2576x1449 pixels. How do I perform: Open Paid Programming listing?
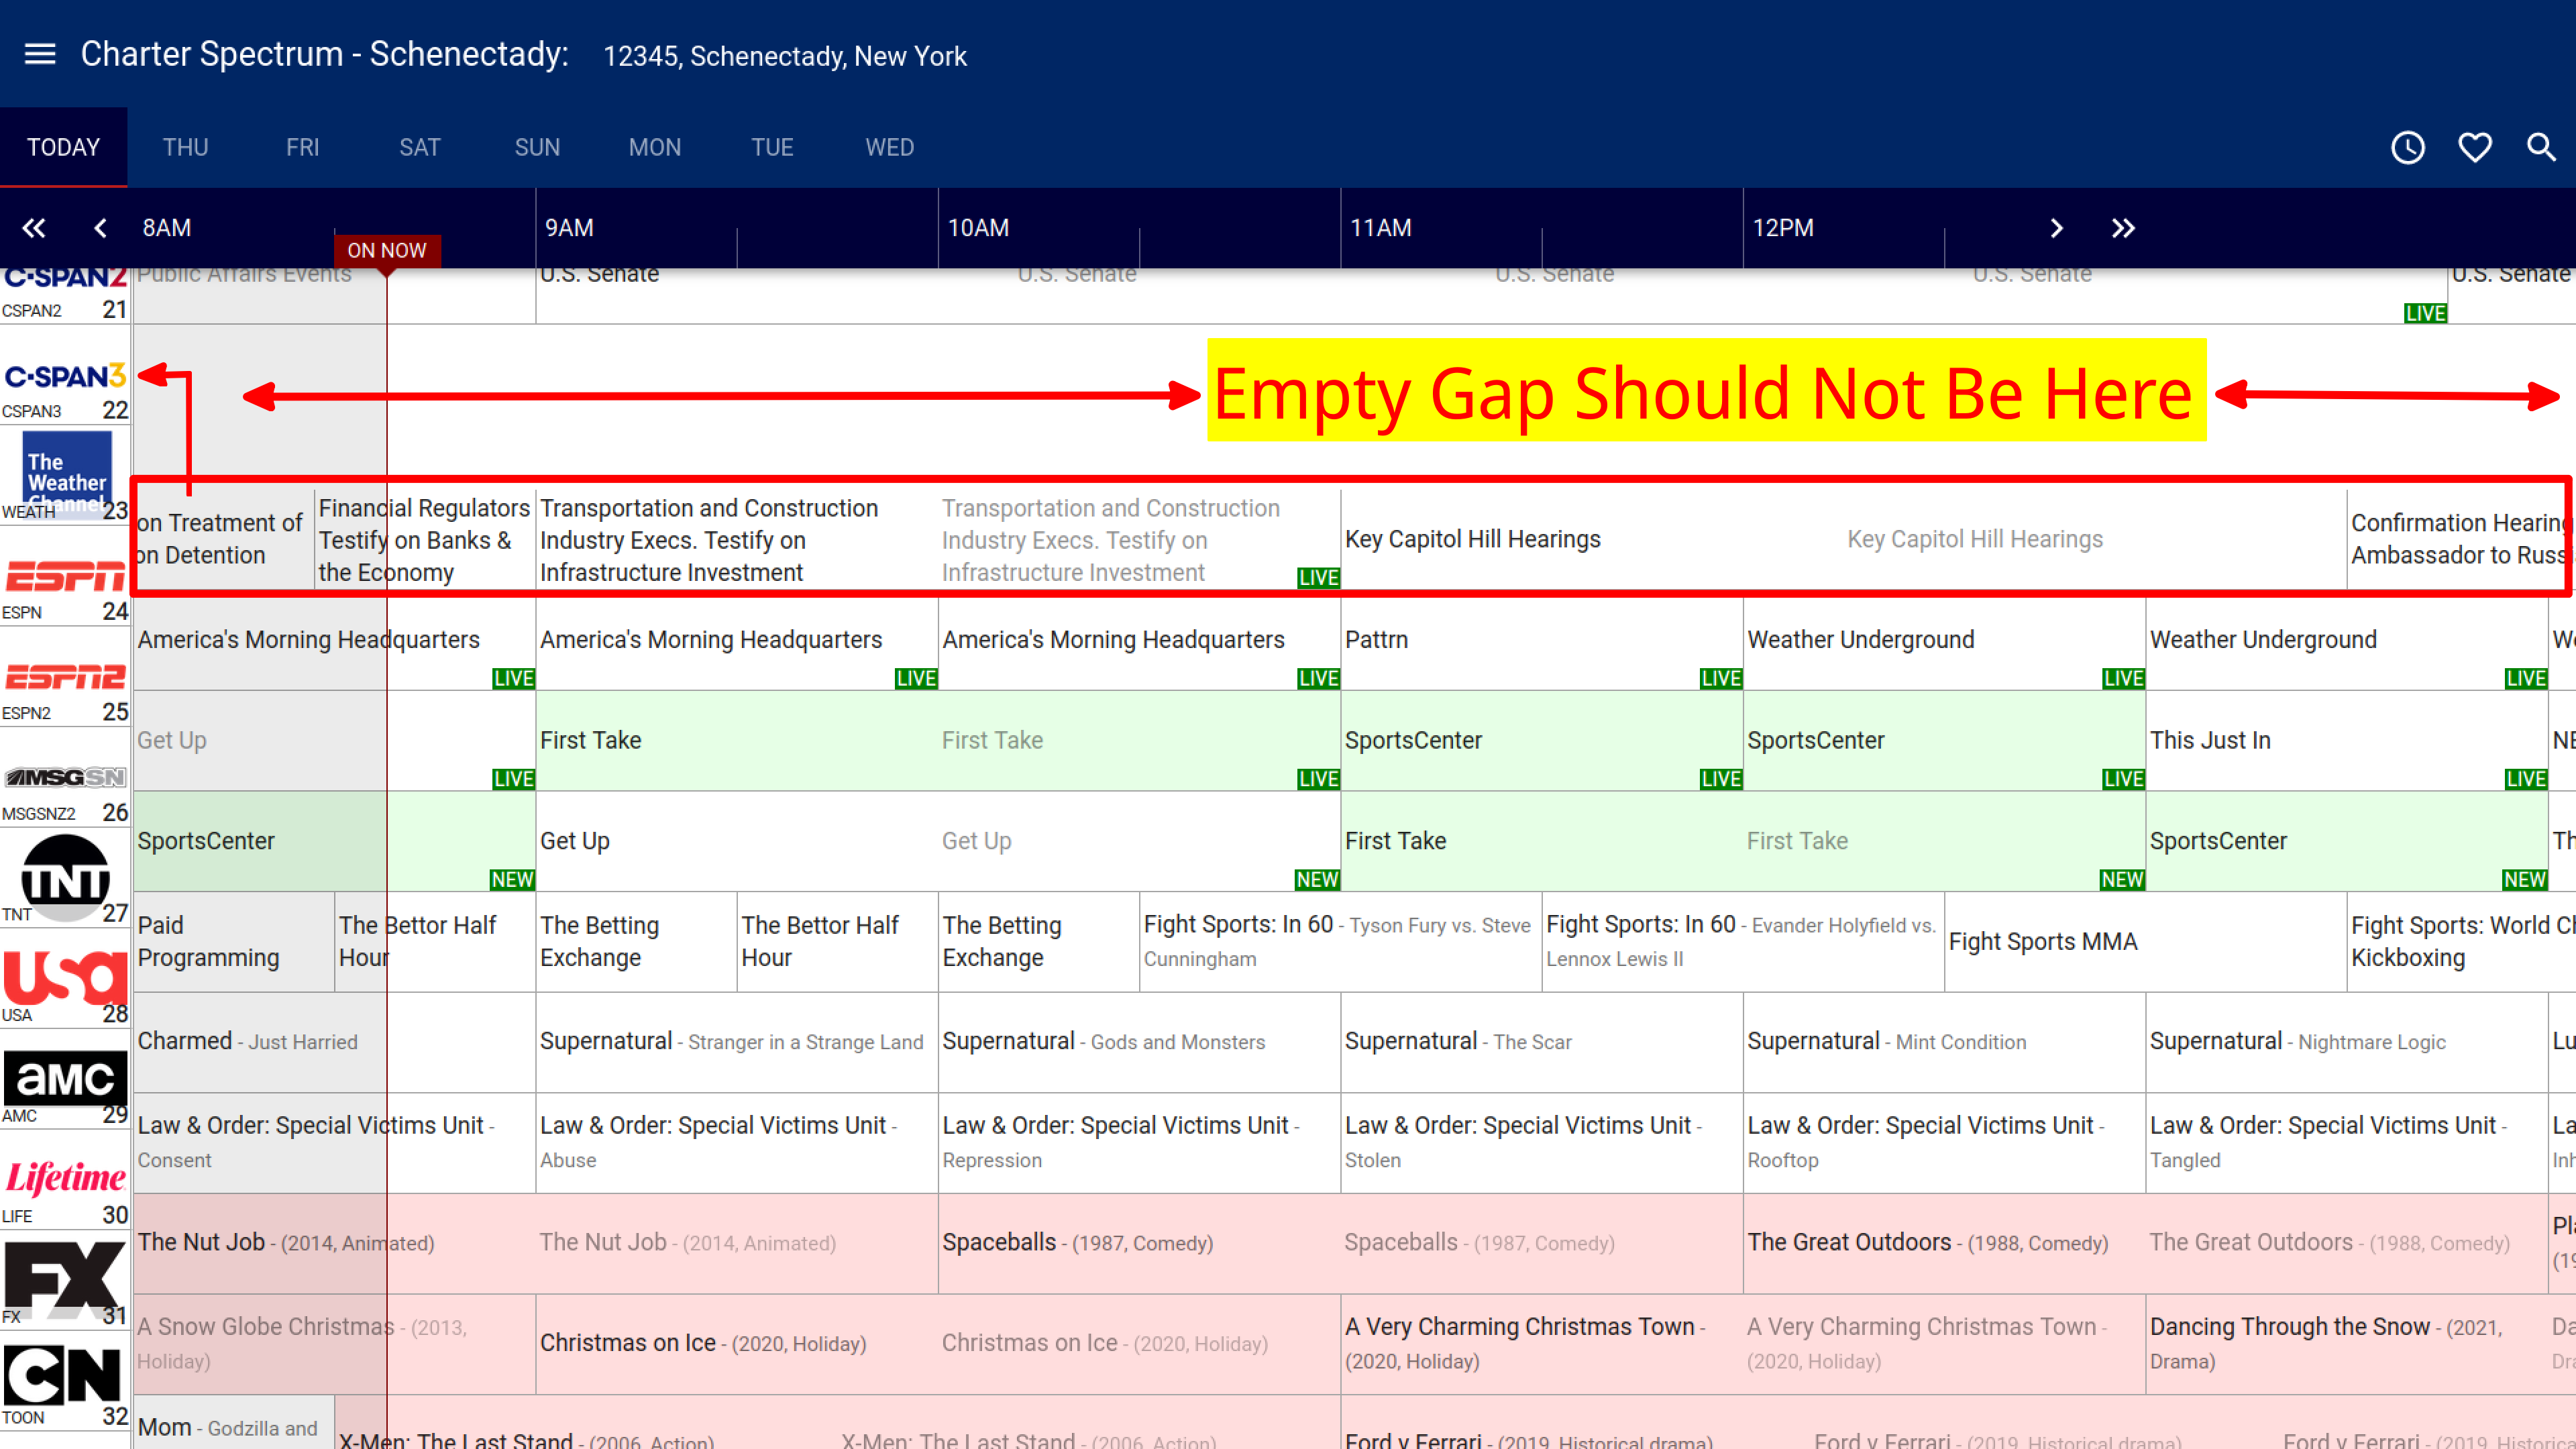[234, 942]
